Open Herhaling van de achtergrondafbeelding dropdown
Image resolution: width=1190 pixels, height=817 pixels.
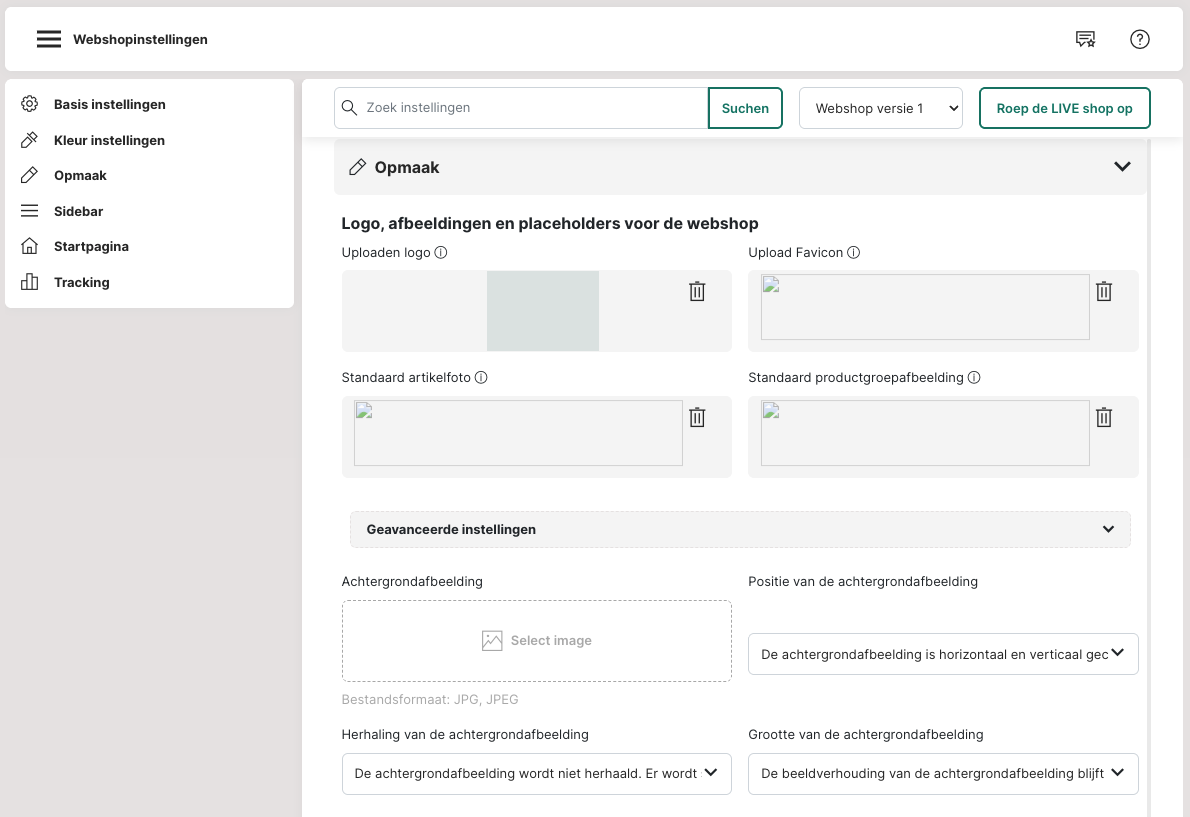coord(536,773)
